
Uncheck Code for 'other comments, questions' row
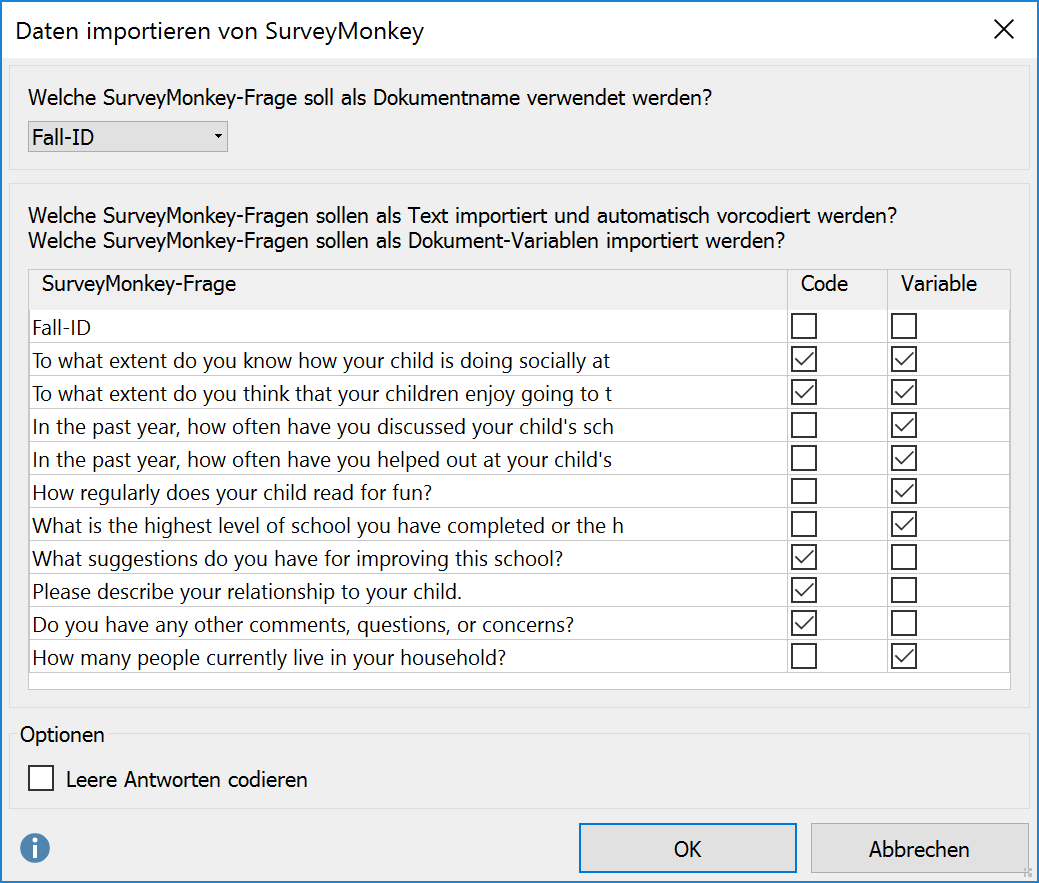click(804, 623)
